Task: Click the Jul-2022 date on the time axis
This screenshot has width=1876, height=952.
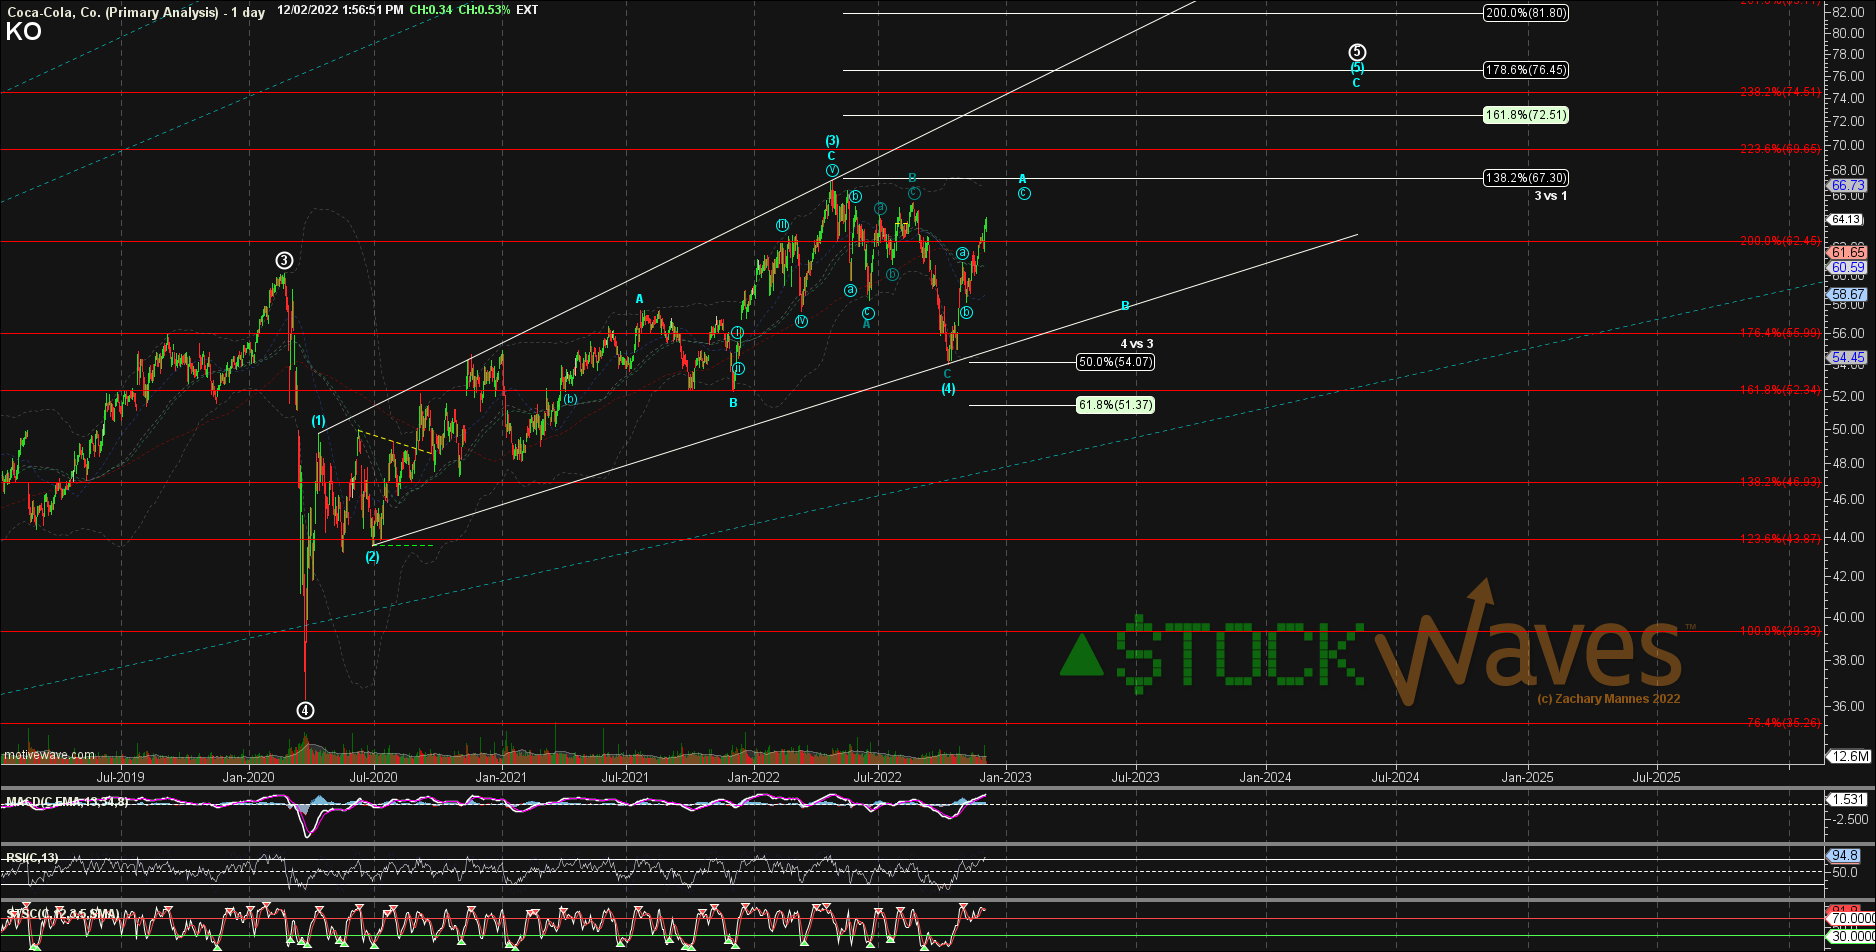Action: click(x=877, y=777)
